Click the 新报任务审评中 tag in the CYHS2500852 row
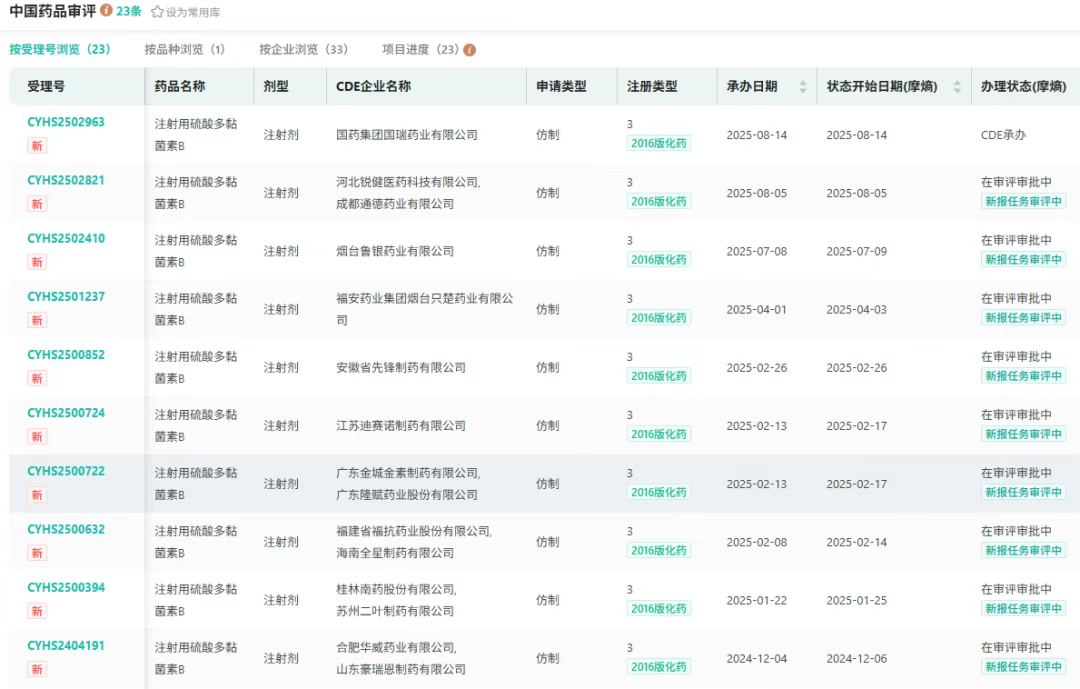1080x689 pixels. (1023, 376)
